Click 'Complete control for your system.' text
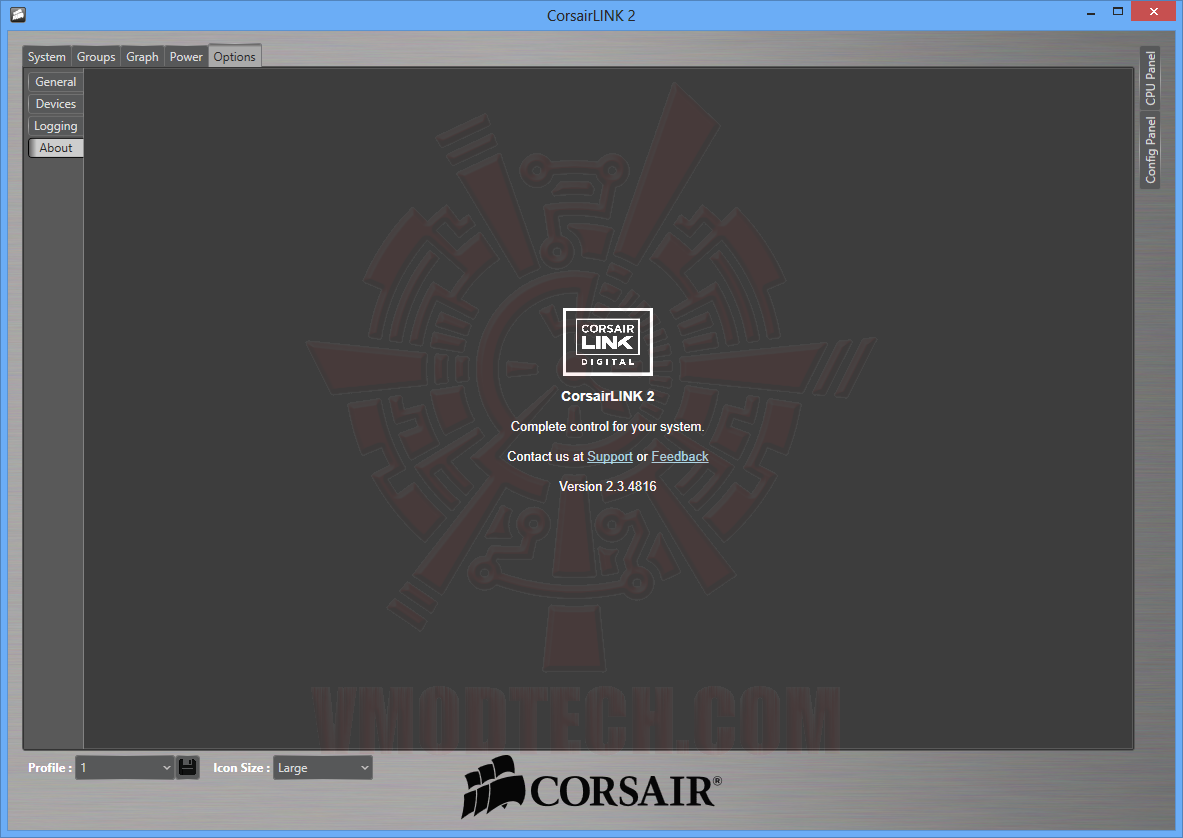1183x838 pixels. [607, 426]
